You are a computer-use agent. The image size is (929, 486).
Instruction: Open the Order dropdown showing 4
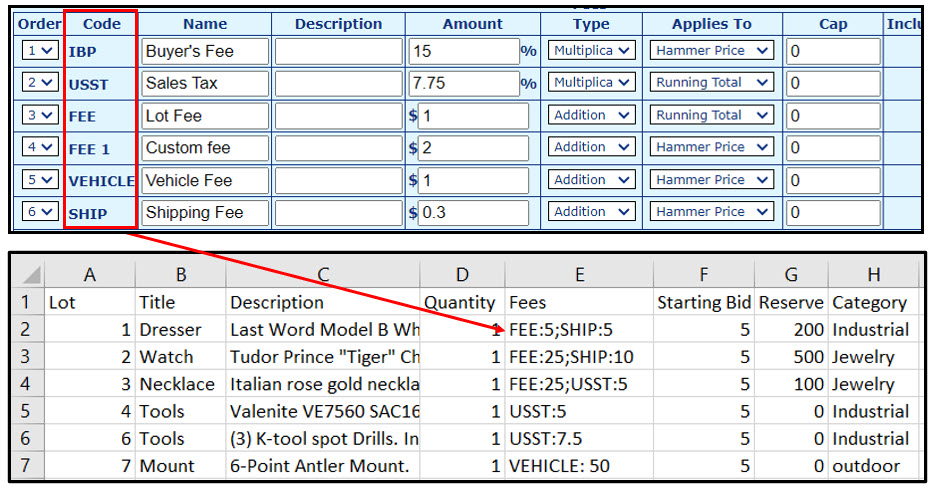(40, 147)
